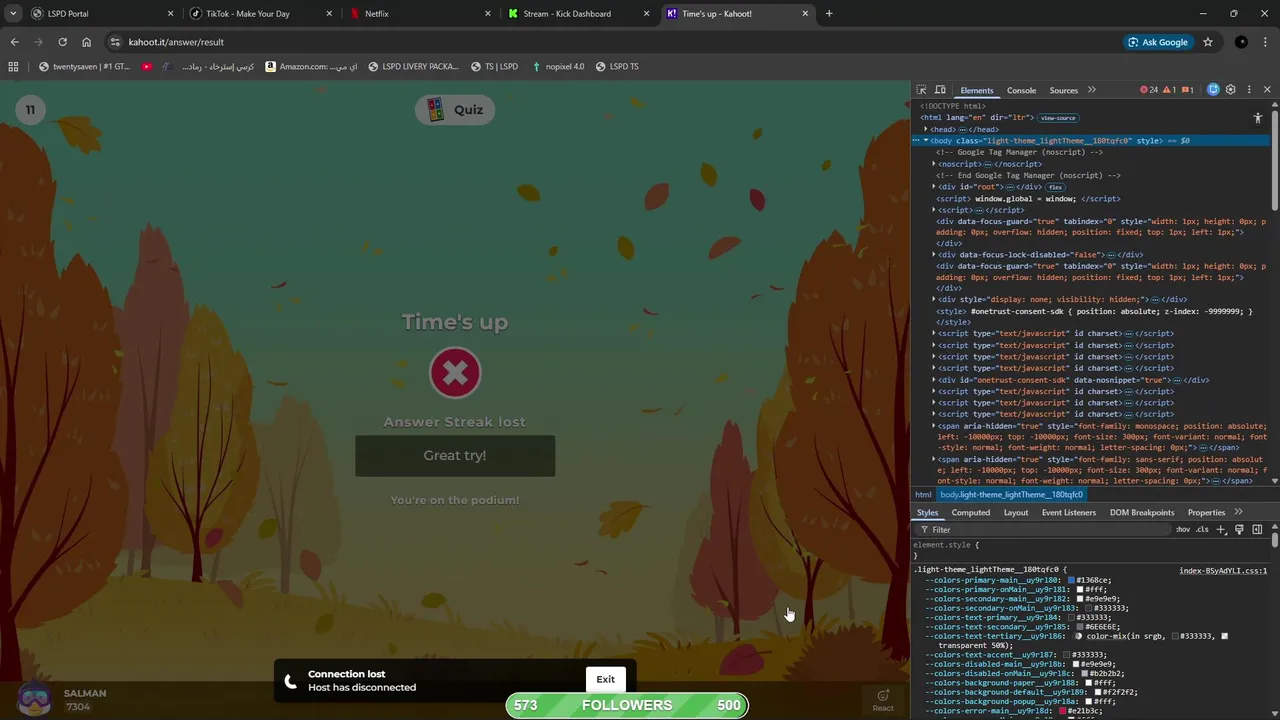Click the React emoji button in Kahoot

883,700
